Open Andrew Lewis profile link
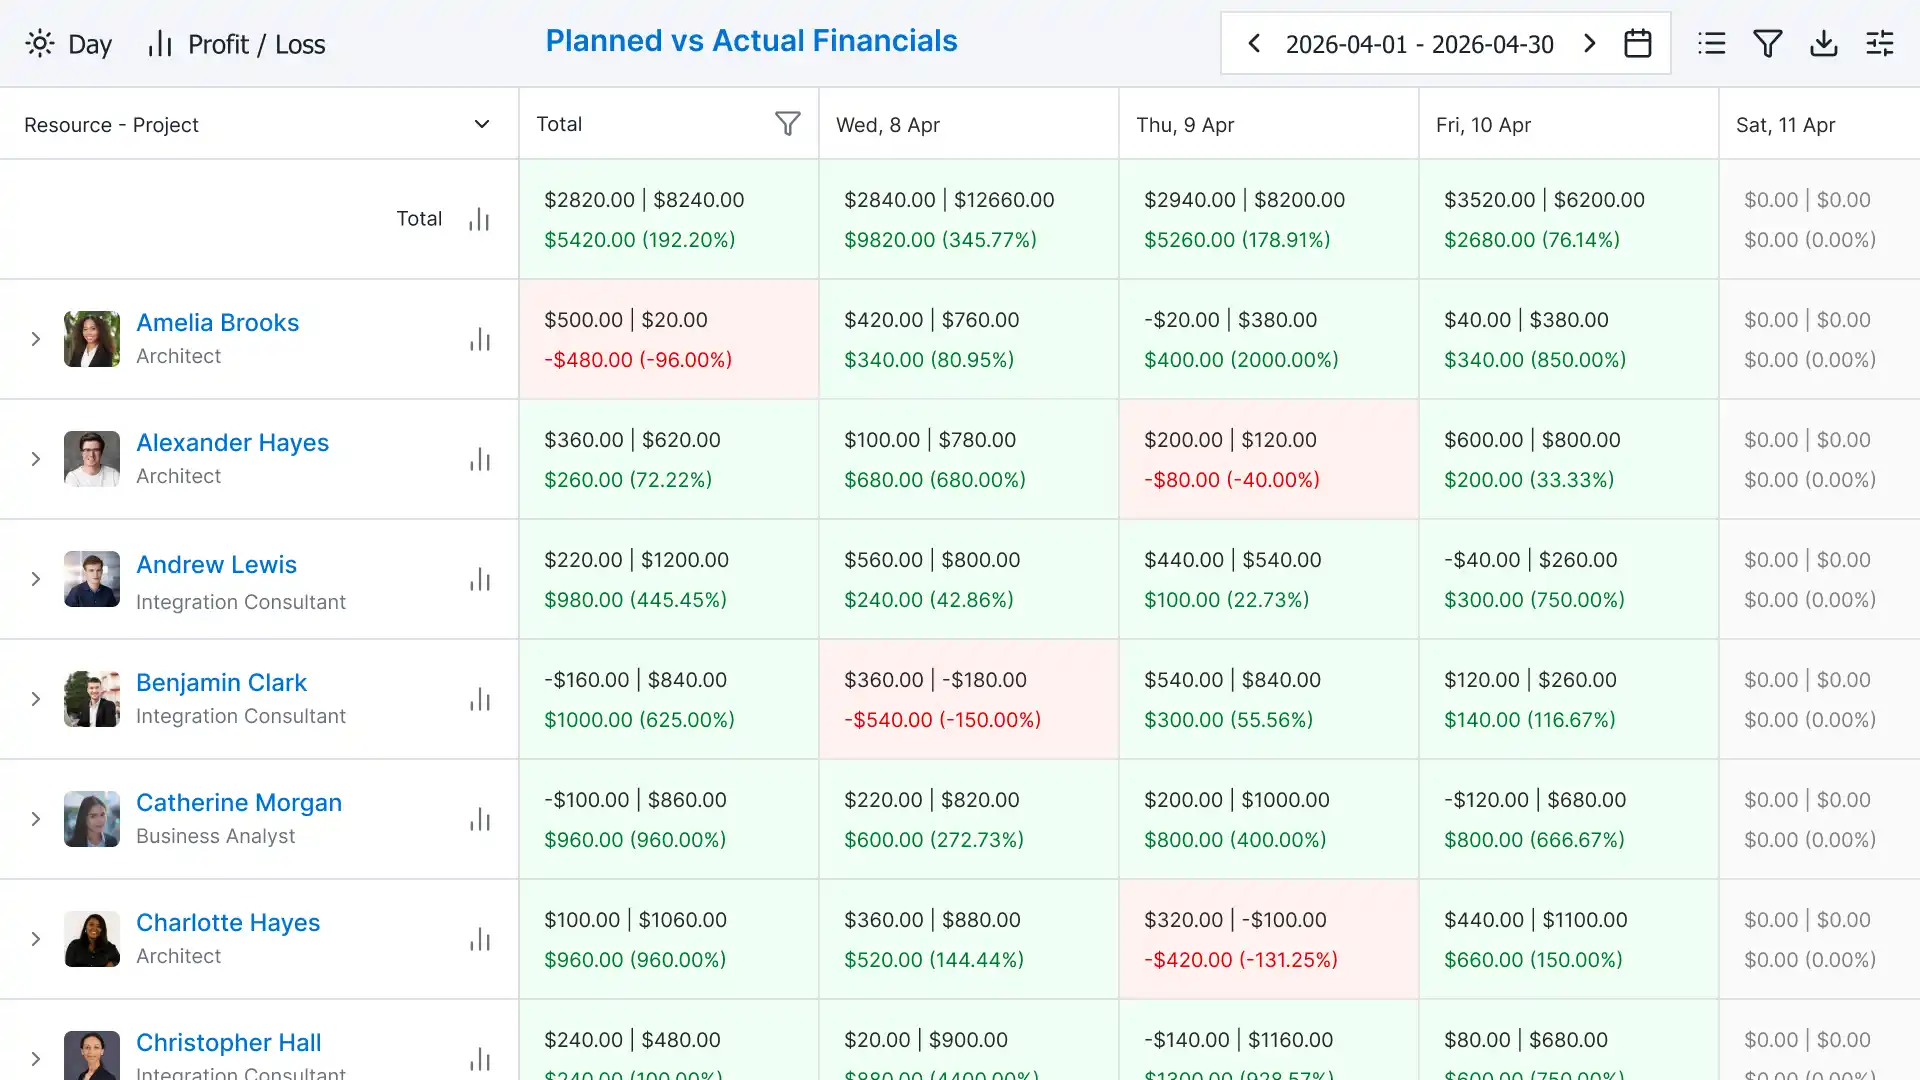Screen dimensions: 1920x1080 point(216,564)
